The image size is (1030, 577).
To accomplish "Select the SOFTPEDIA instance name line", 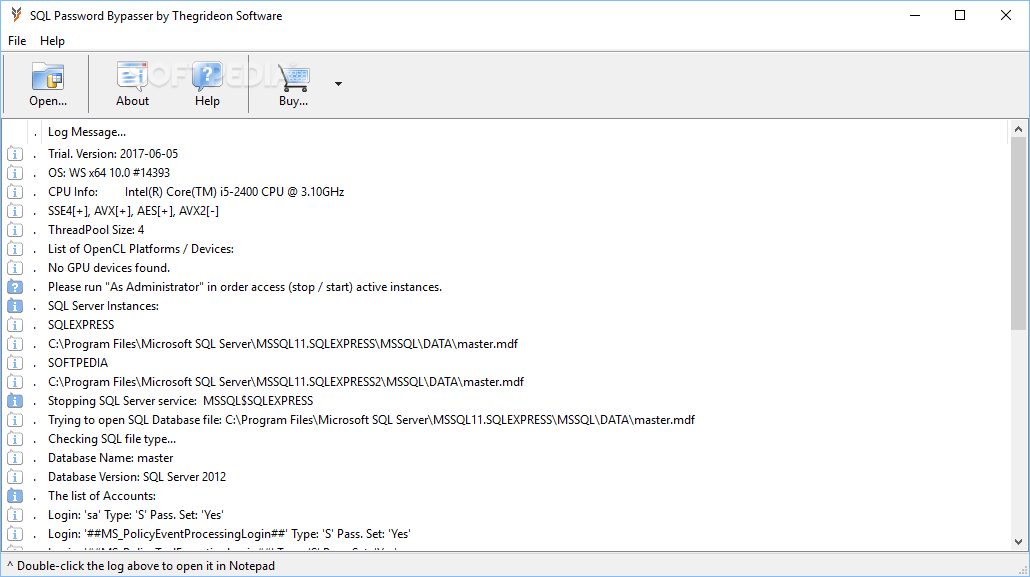I will pyautogui.click(x=78, y=363).
